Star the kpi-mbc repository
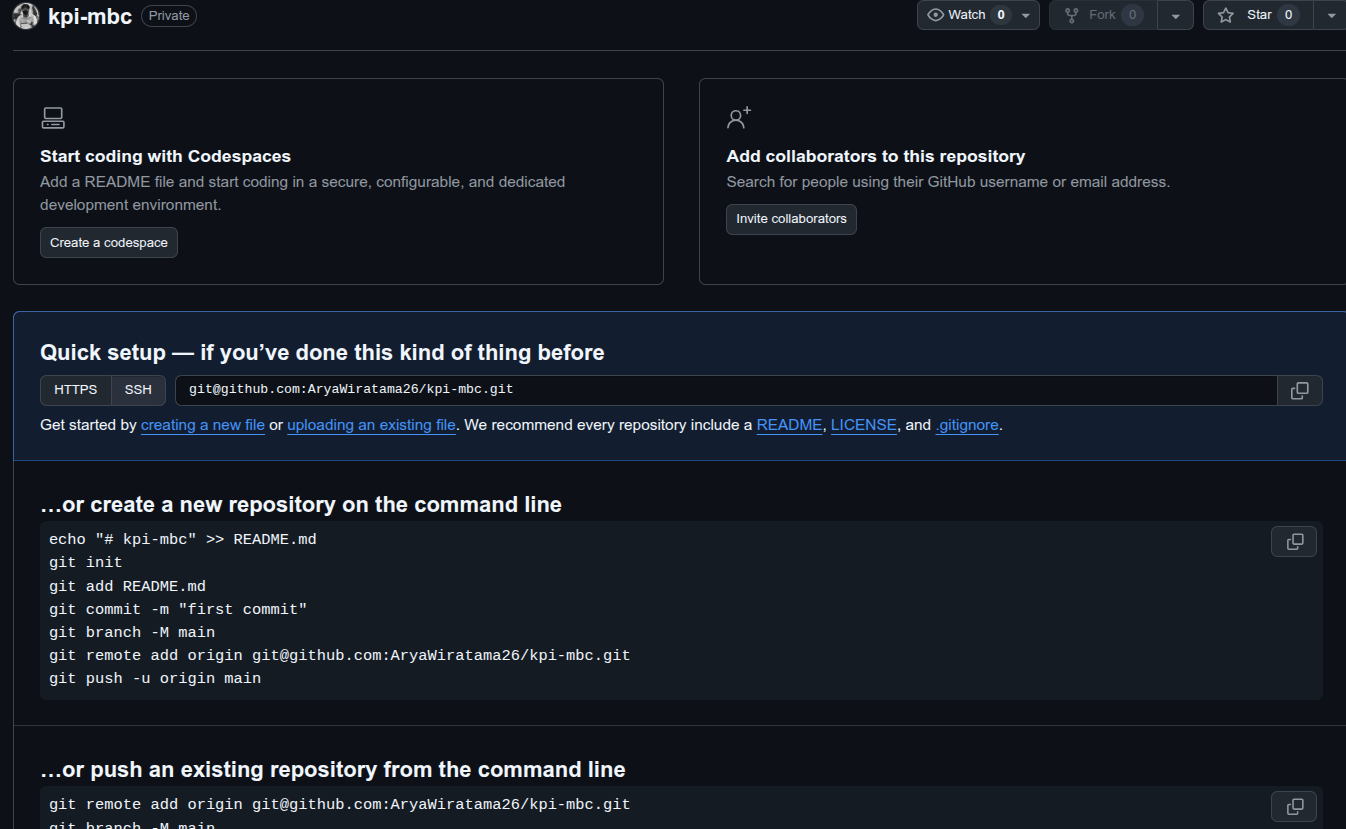Image resolution: width=1346 pixels, height=829 pixels. (1258, 15)
